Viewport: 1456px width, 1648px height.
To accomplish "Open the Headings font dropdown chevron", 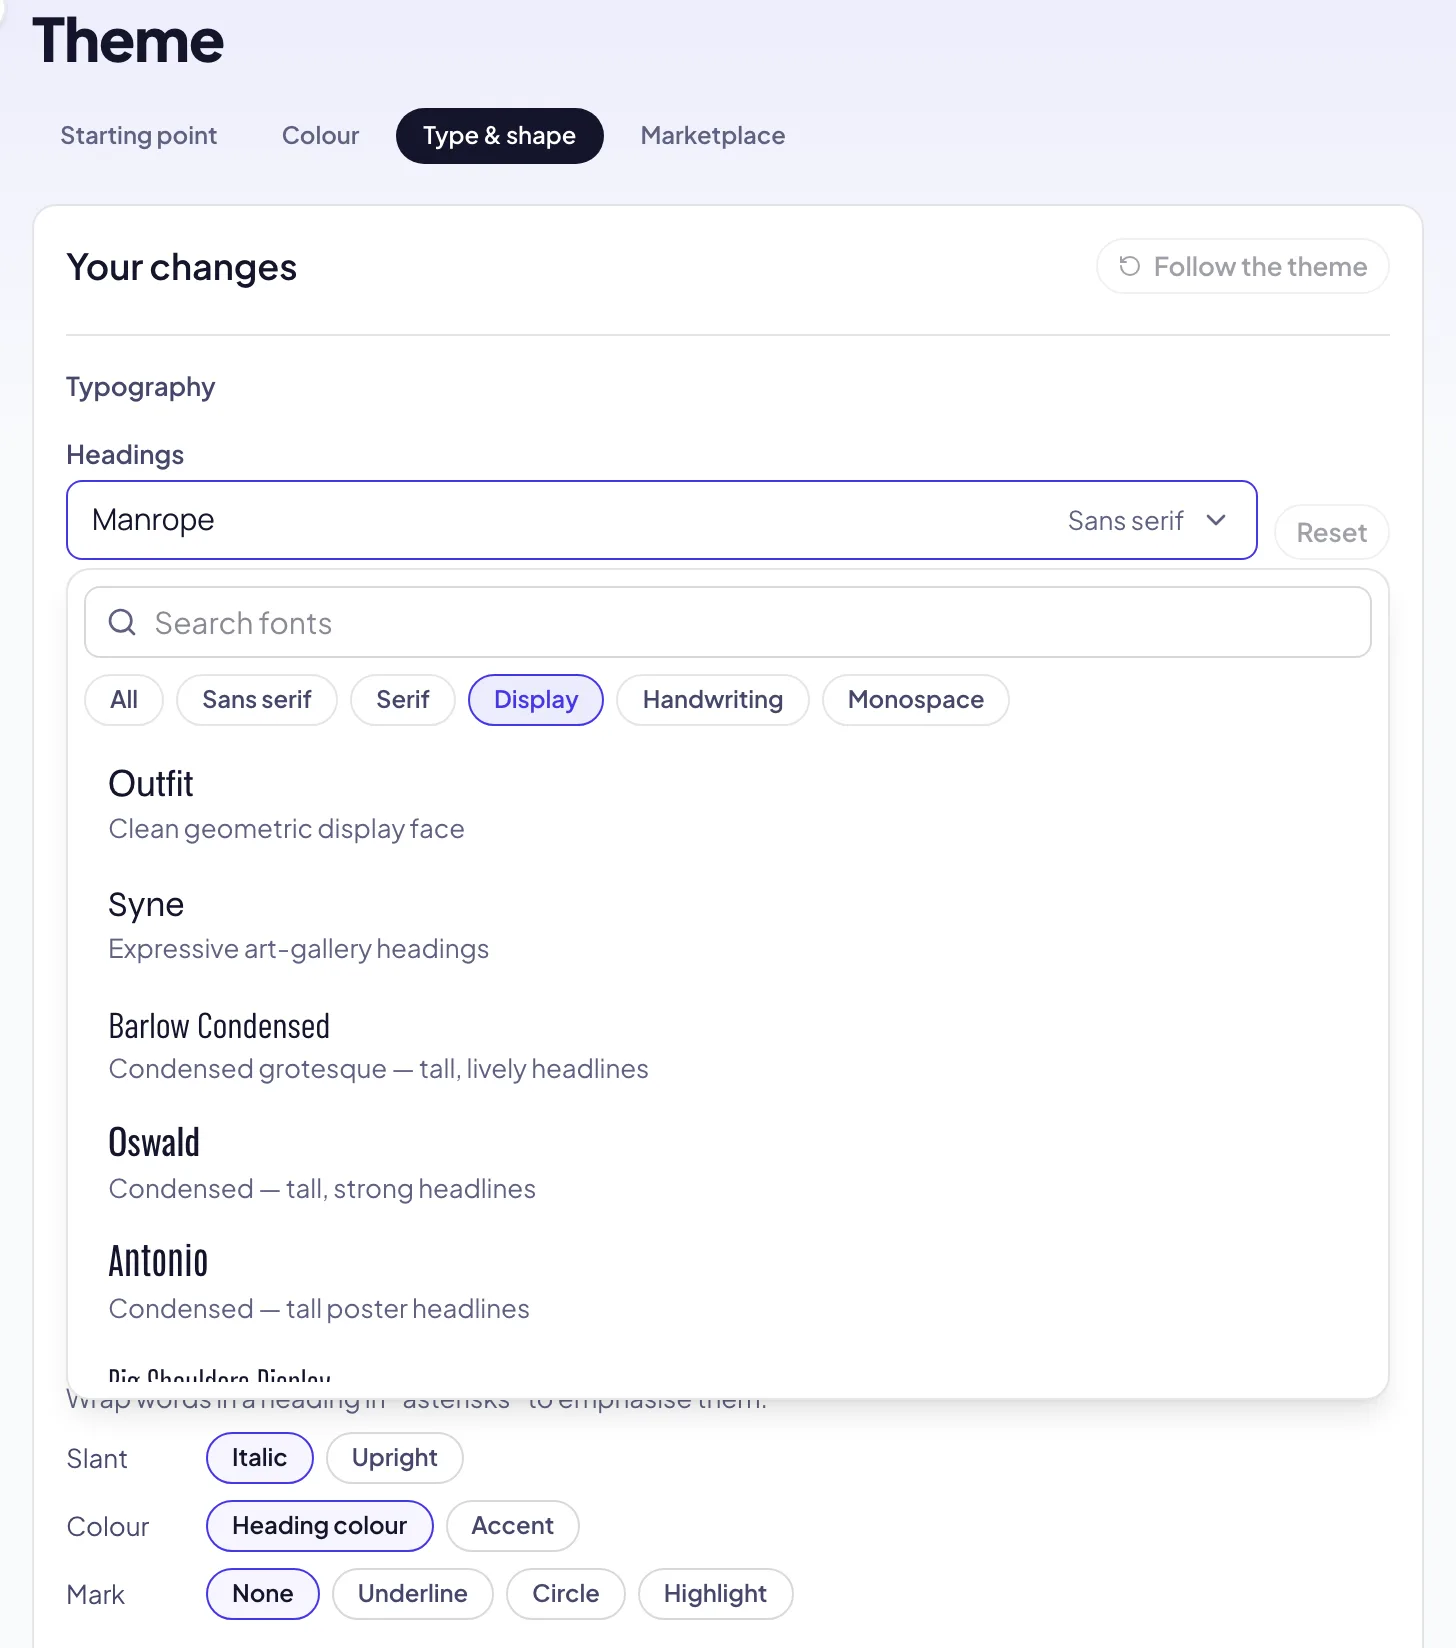I will [x=1216, y=520].
